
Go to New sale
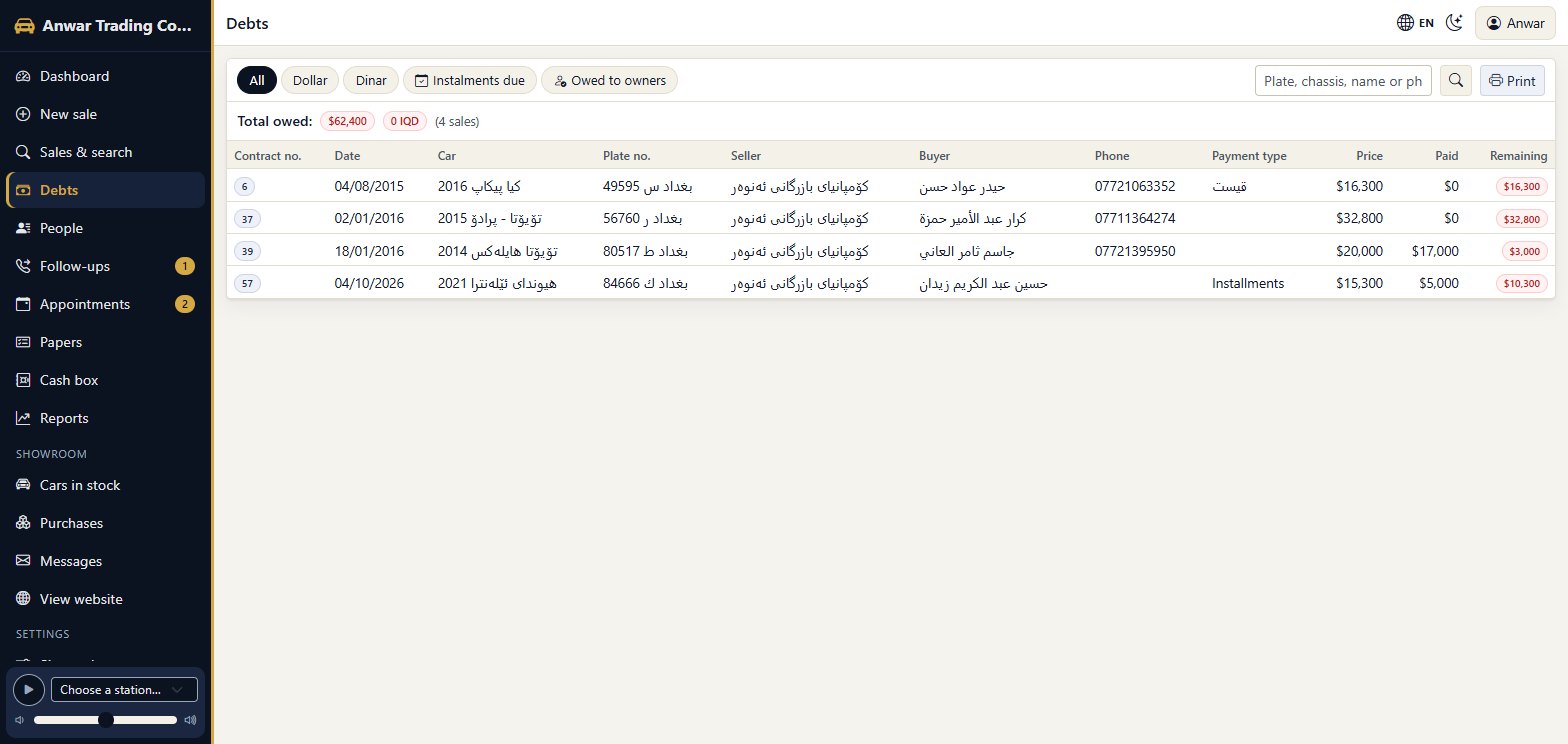point(106,114)
